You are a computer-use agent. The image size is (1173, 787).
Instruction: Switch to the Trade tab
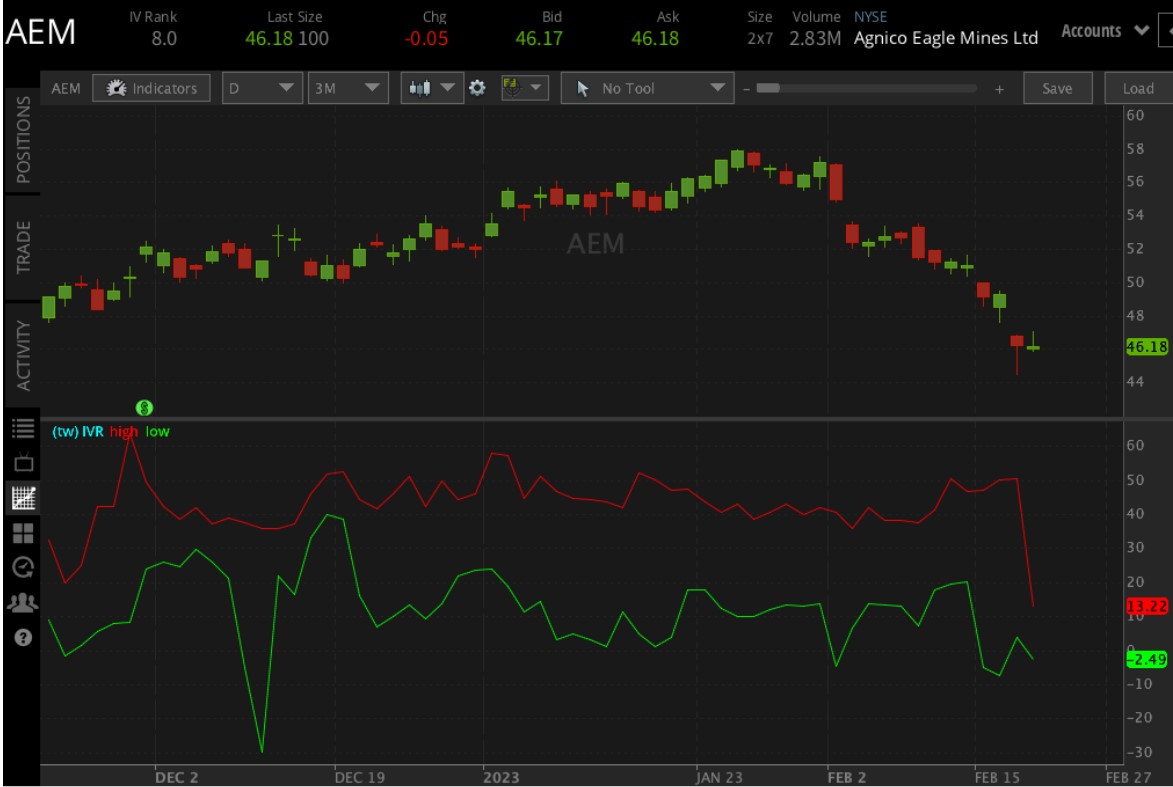point(23,247)
